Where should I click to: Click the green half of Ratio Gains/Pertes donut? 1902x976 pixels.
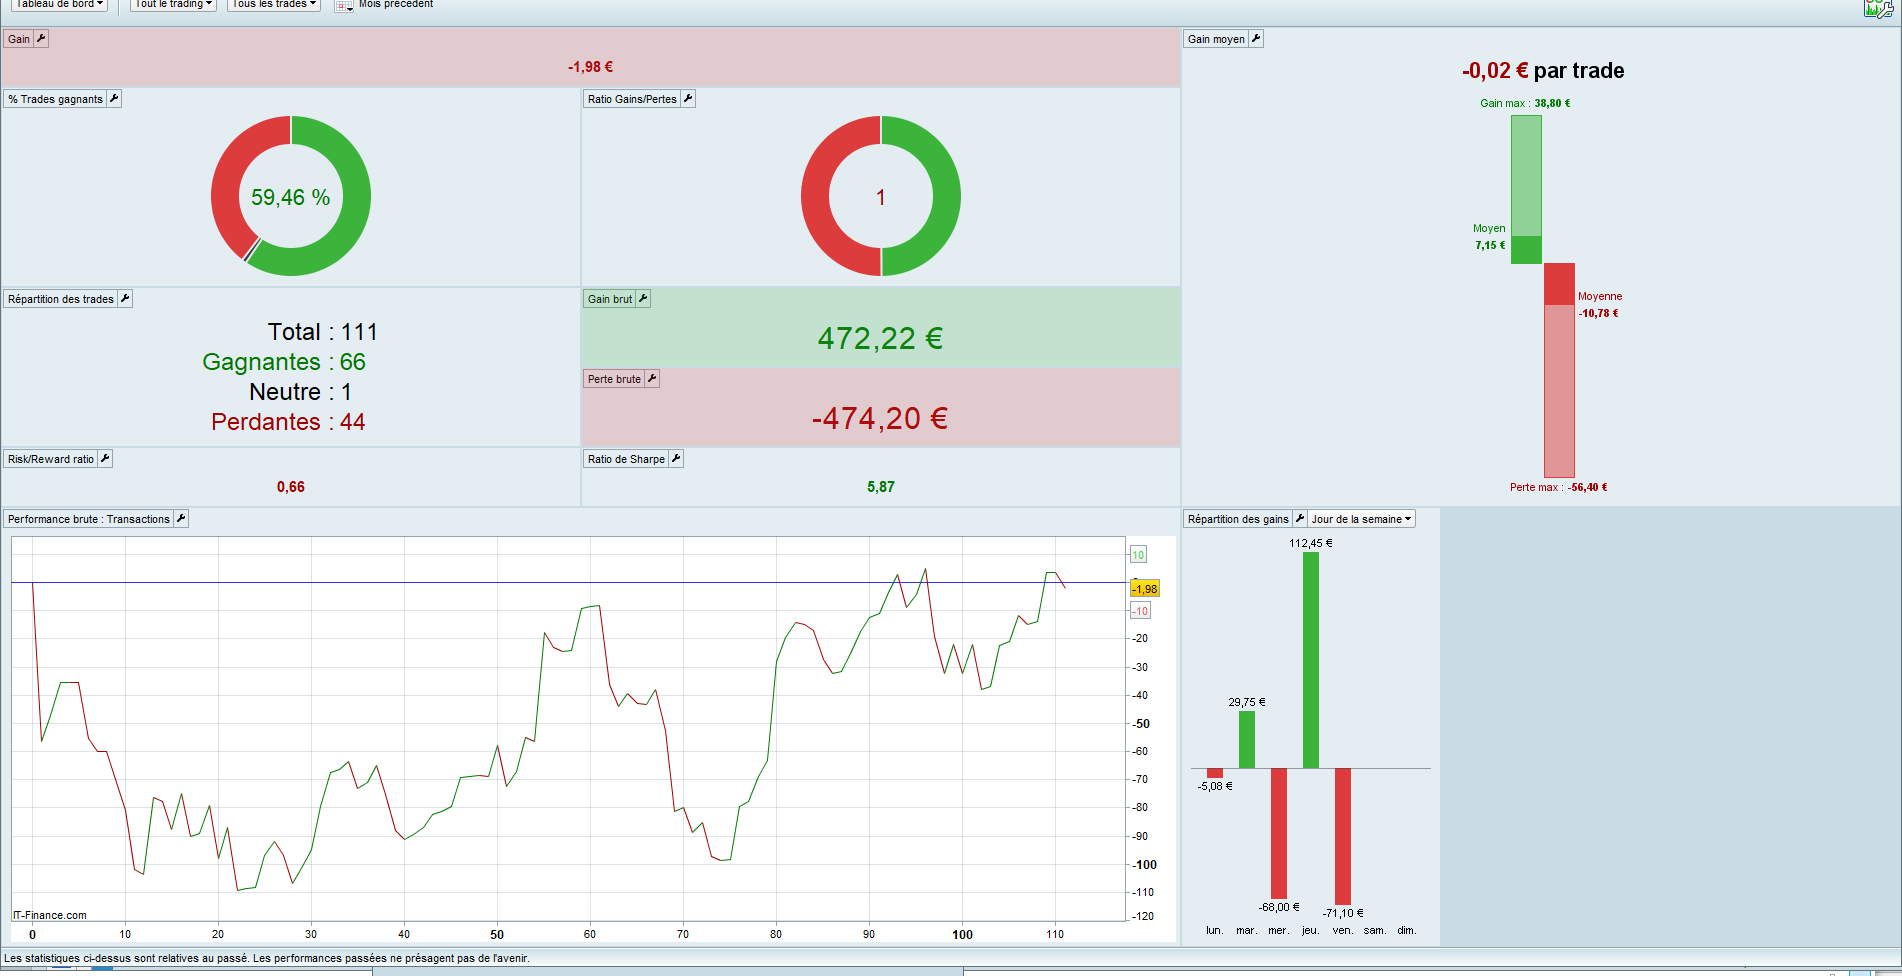[x=945, y=196]
